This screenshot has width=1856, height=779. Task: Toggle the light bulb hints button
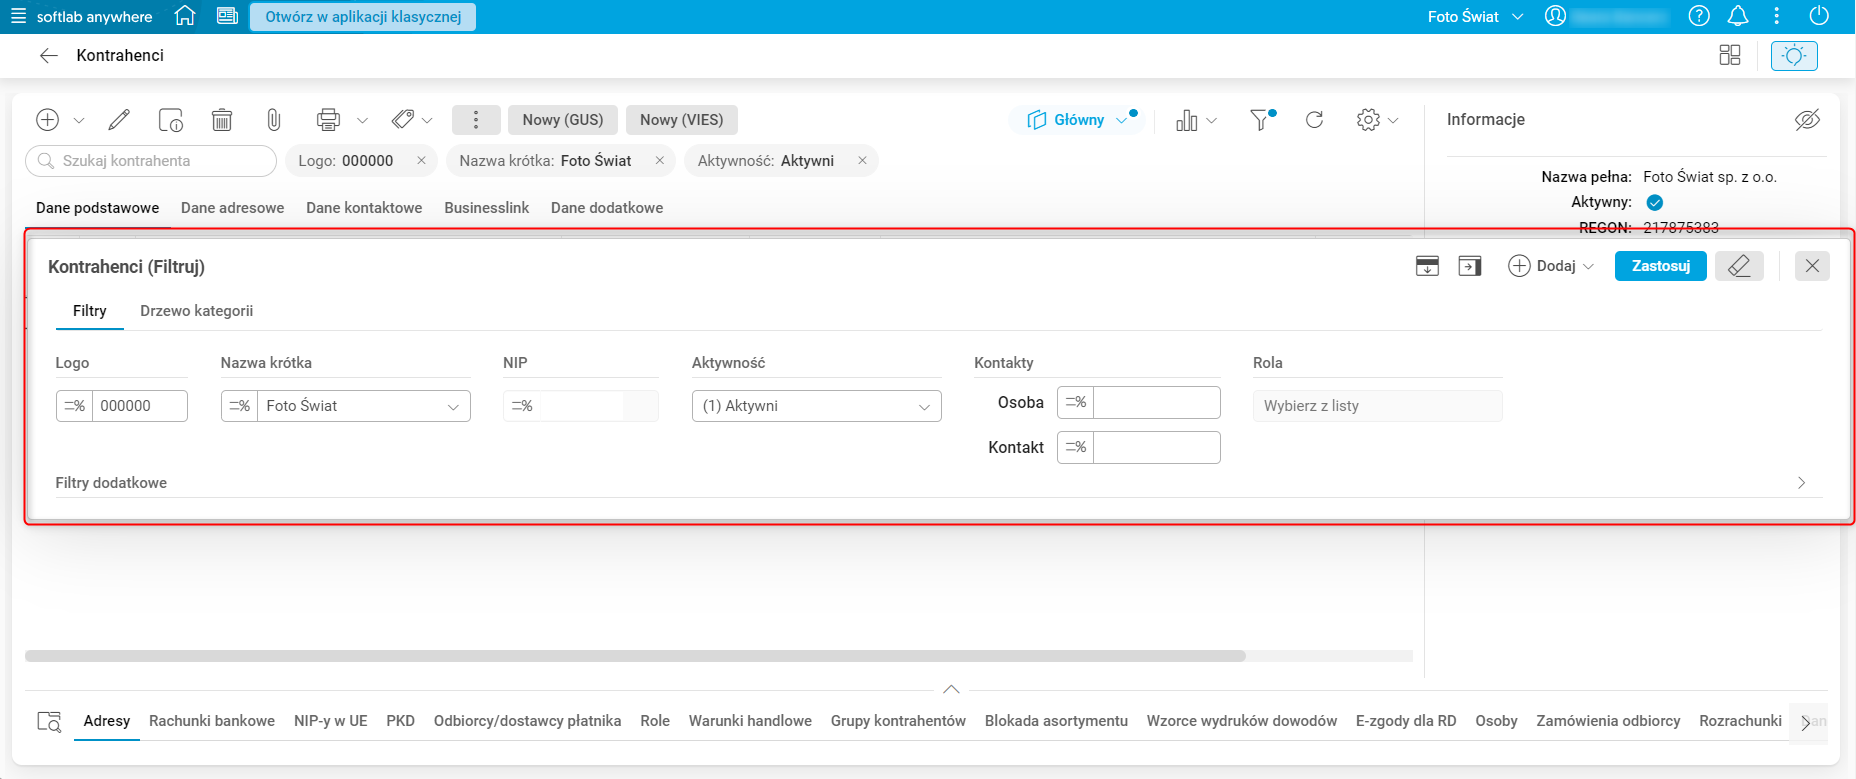1794,56
